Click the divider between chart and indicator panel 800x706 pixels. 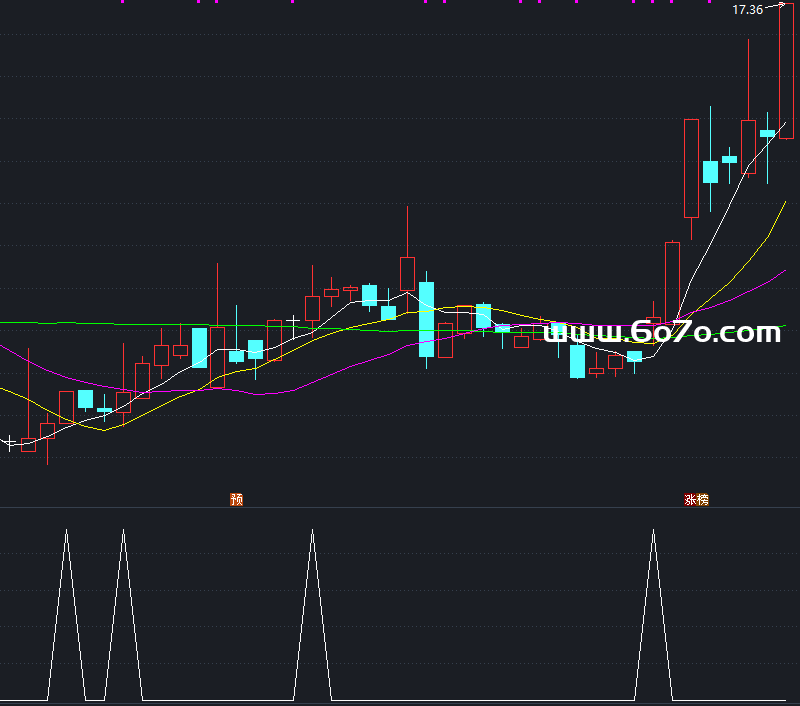tap(400, 508)
